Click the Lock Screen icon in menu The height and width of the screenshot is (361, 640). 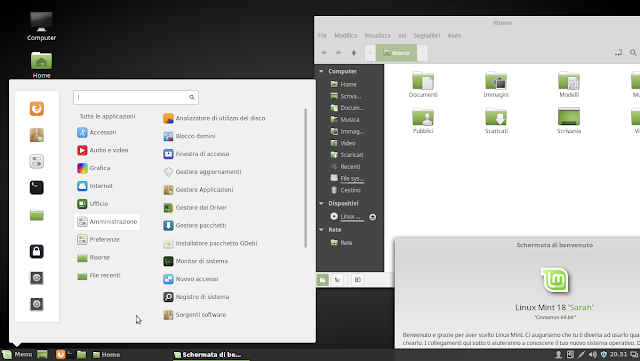tap(37, 251)
